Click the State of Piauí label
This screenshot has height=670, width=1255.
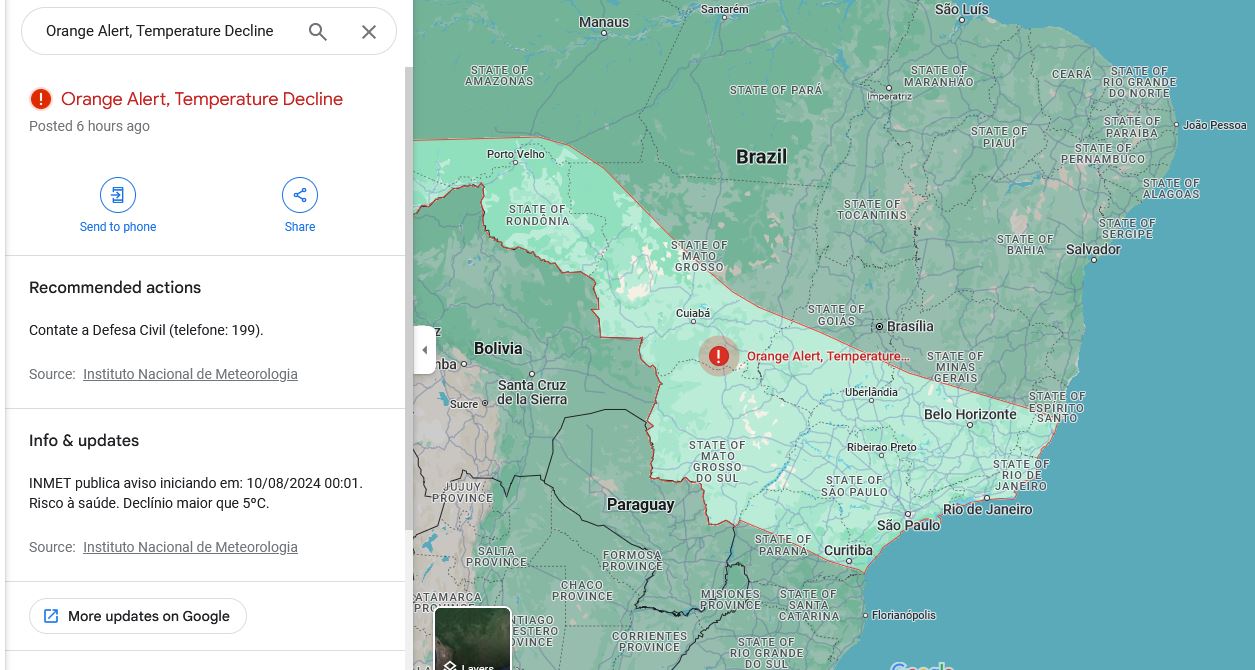[x=999, y=137]
